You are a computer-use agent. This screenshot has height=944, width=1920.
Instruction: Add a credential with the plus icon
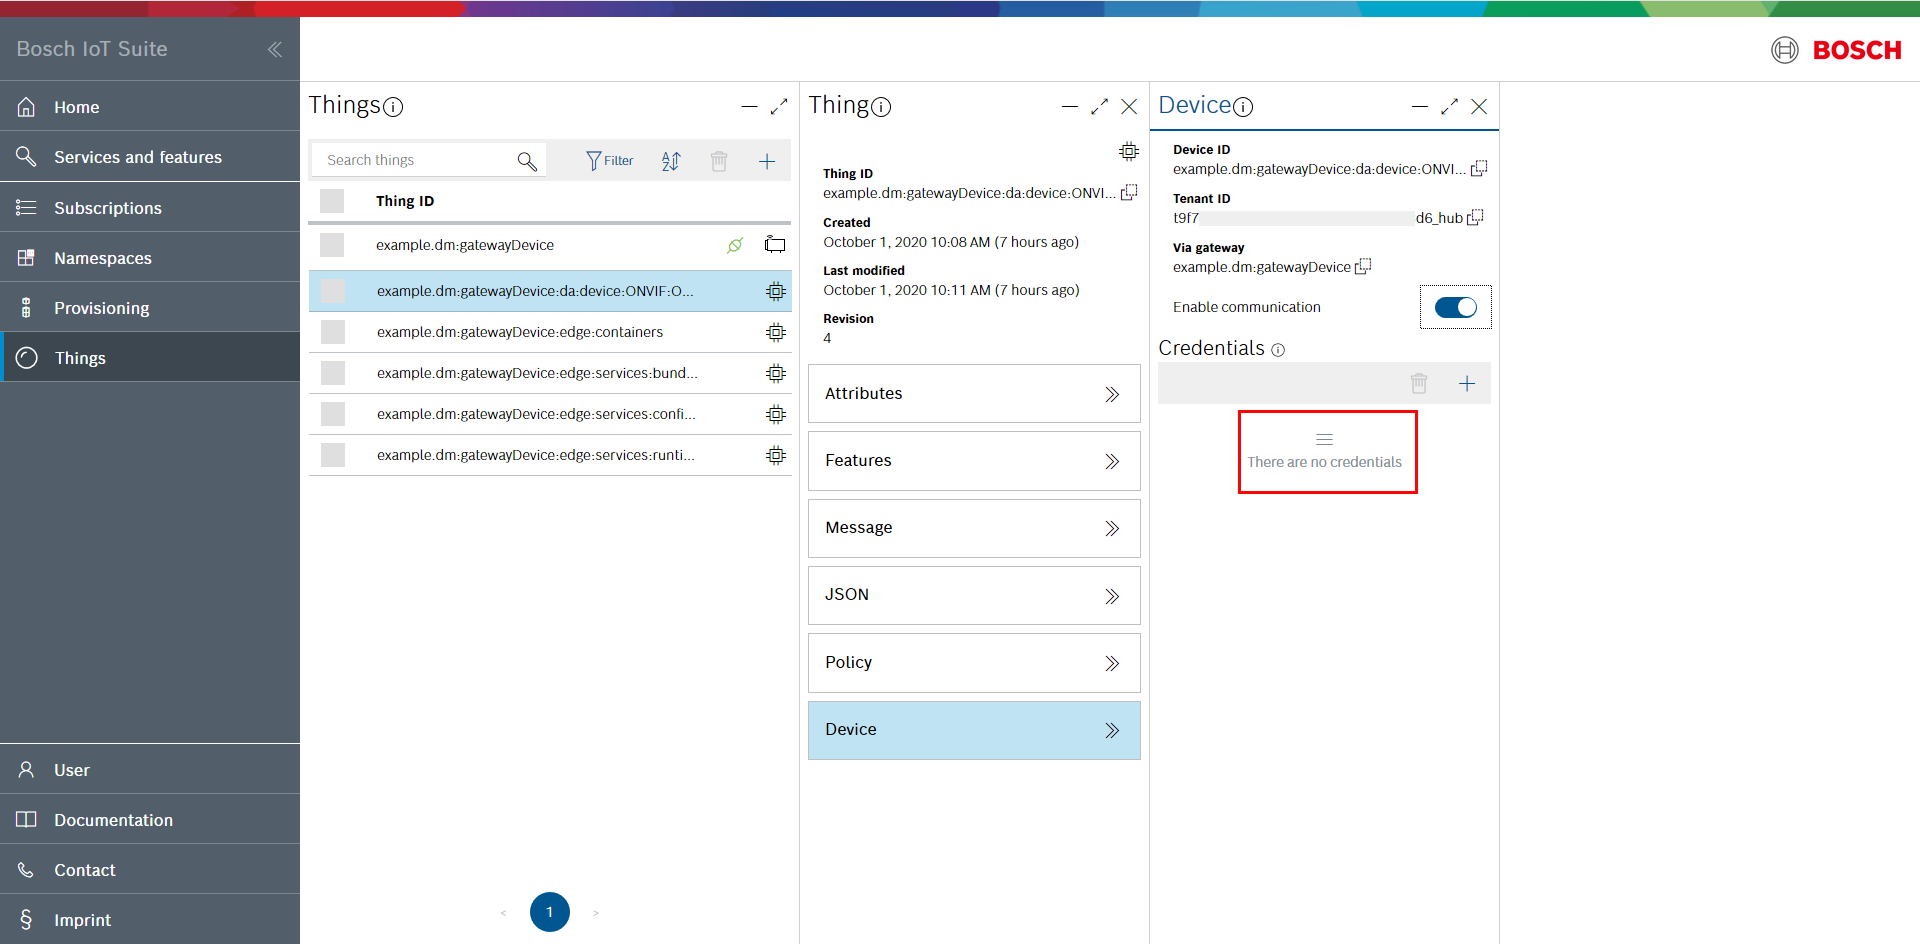(1467, 383)
